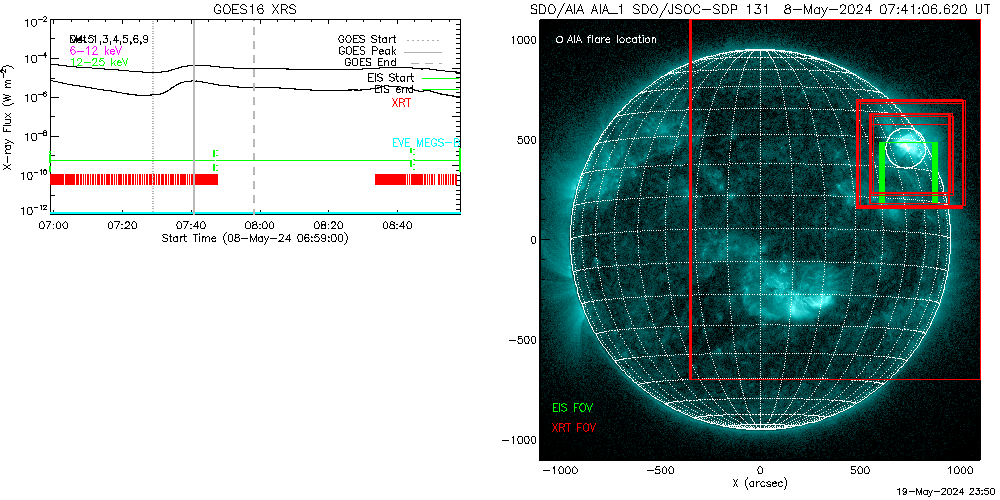This screenshot has width=1000, height=500.
Task: Click the '-500' x-axis tick on solar image
Action: click(659, 471)
